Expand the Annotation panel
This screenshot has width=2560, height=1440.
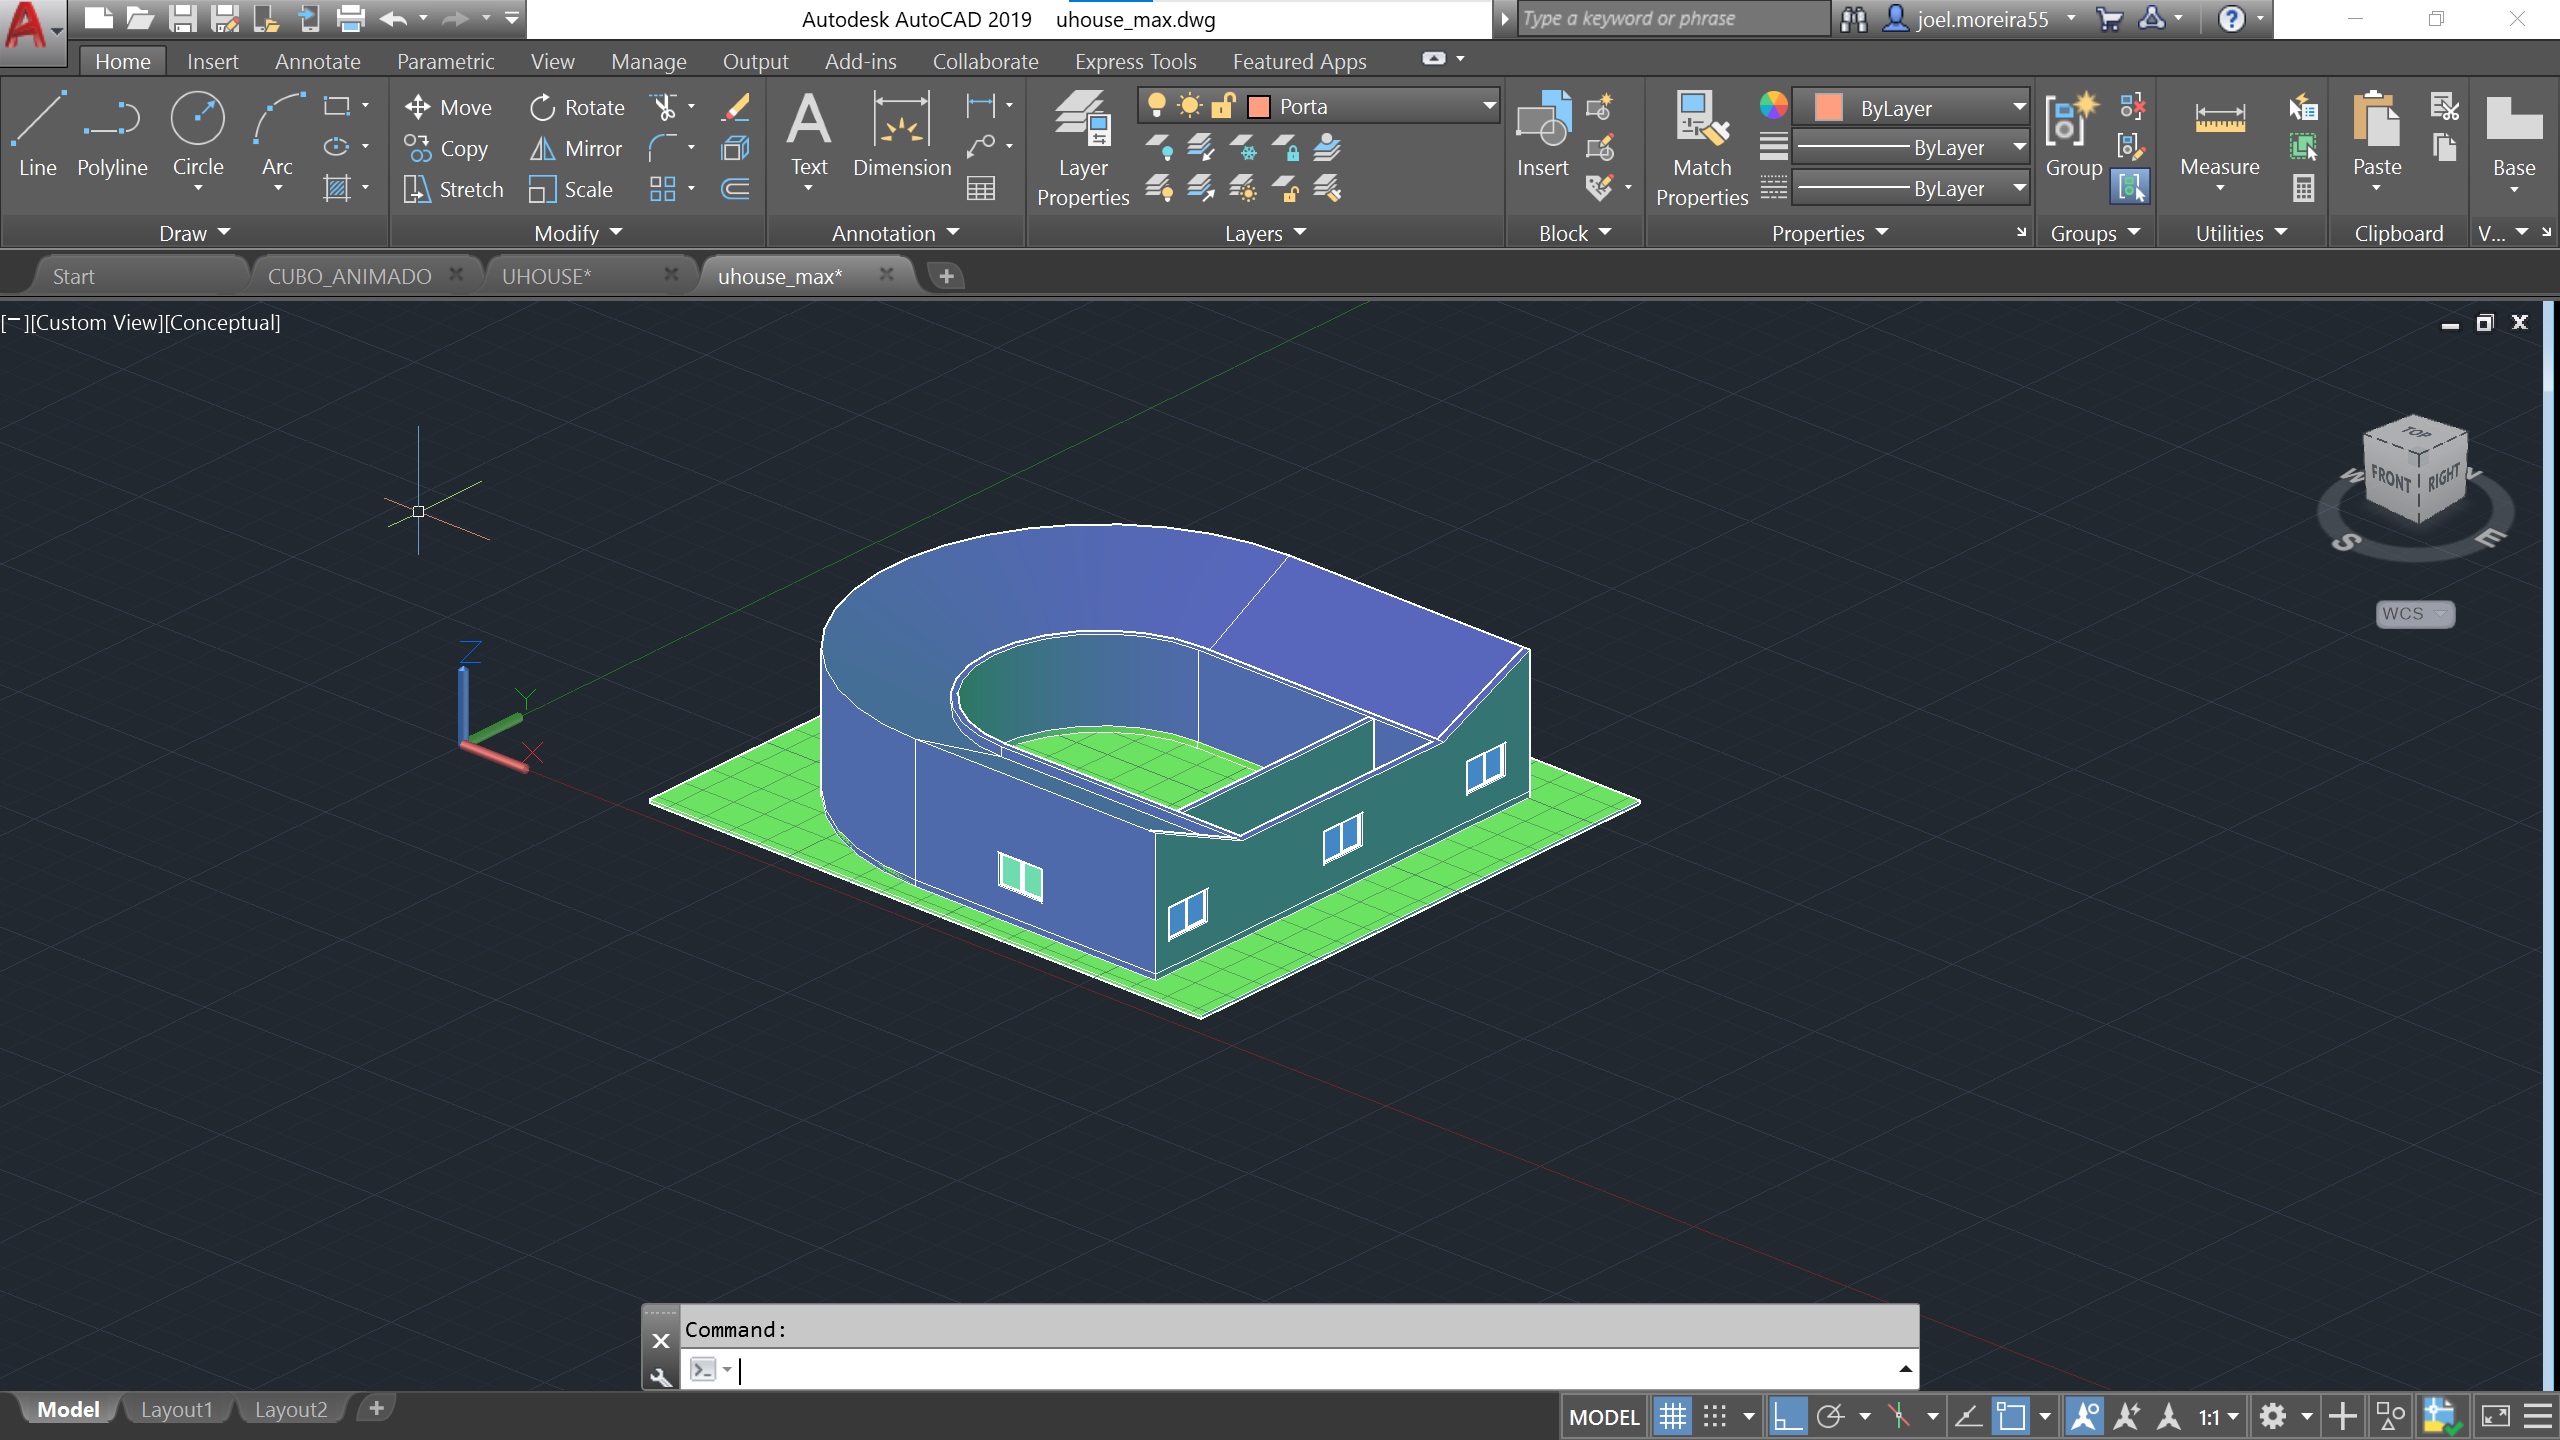click(x=895, y=233)
